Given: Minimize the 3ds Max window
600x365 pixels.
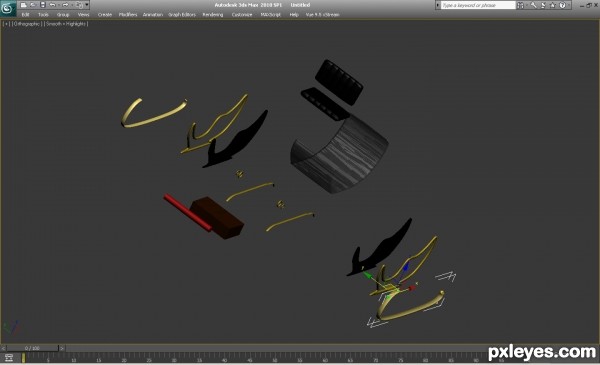Looking at the screenshot, I should click(x=582, y=5).
